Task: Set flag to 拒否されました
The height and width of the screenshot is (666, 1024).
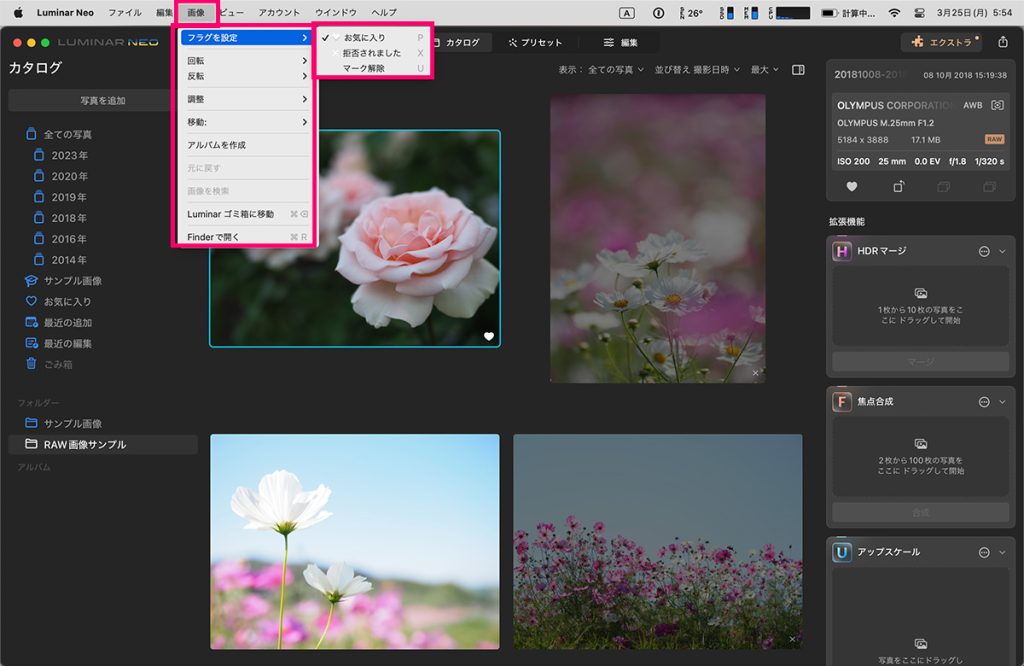Action: click(372, 53)
